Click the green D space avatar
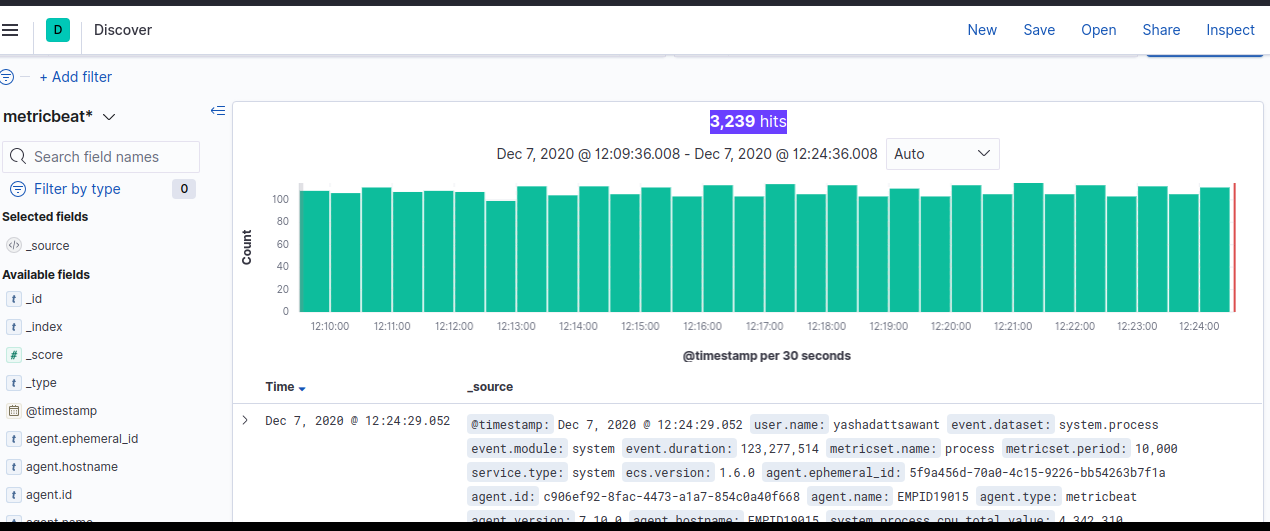The image size is (1270, 531). 58,30
